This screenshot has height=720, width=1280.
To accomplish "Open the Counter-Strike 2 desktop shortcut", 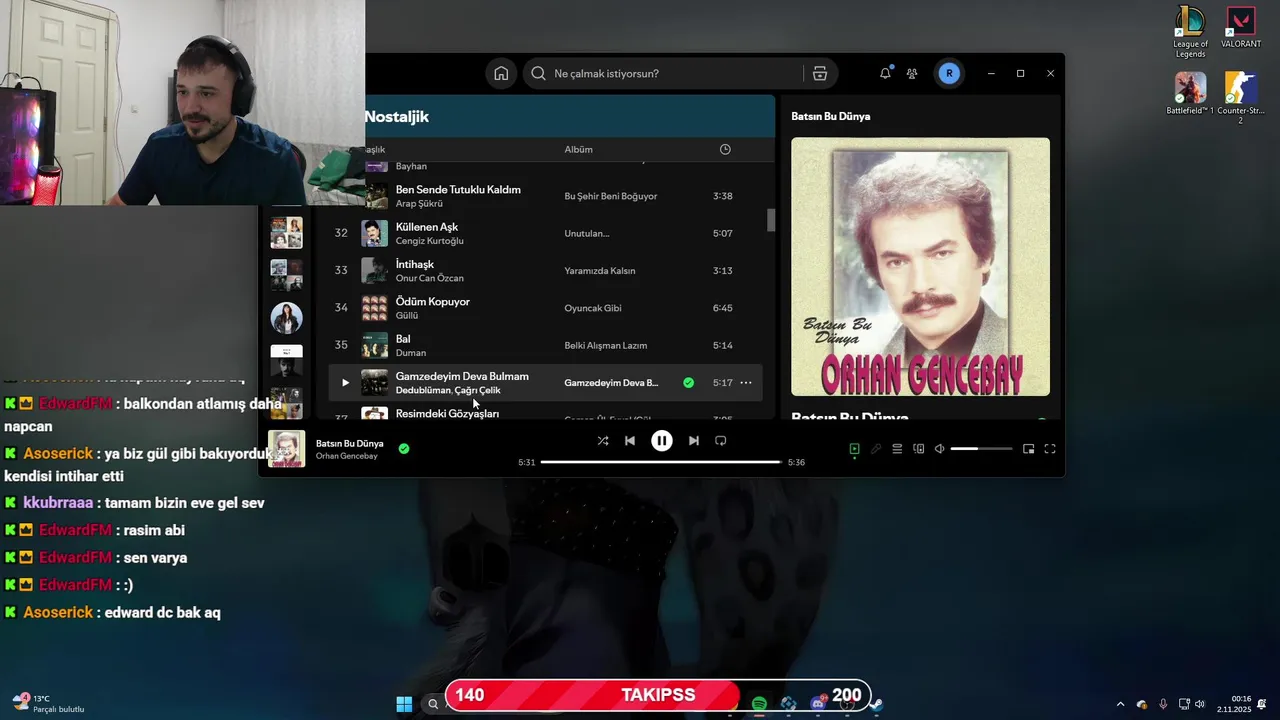I will coord(1241,98).
